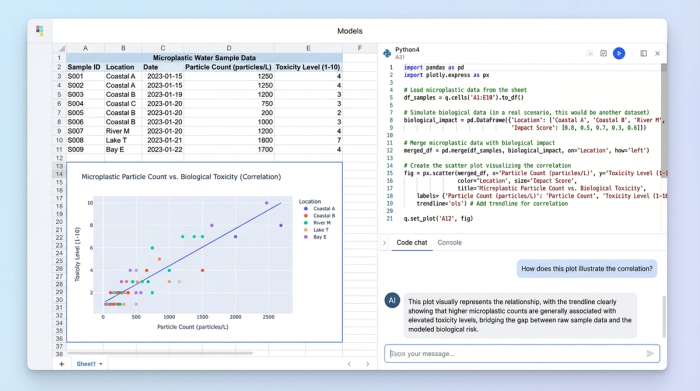The image size is (700, 391).
Task: Select the particle count cell 750
Action: point(229,104)
